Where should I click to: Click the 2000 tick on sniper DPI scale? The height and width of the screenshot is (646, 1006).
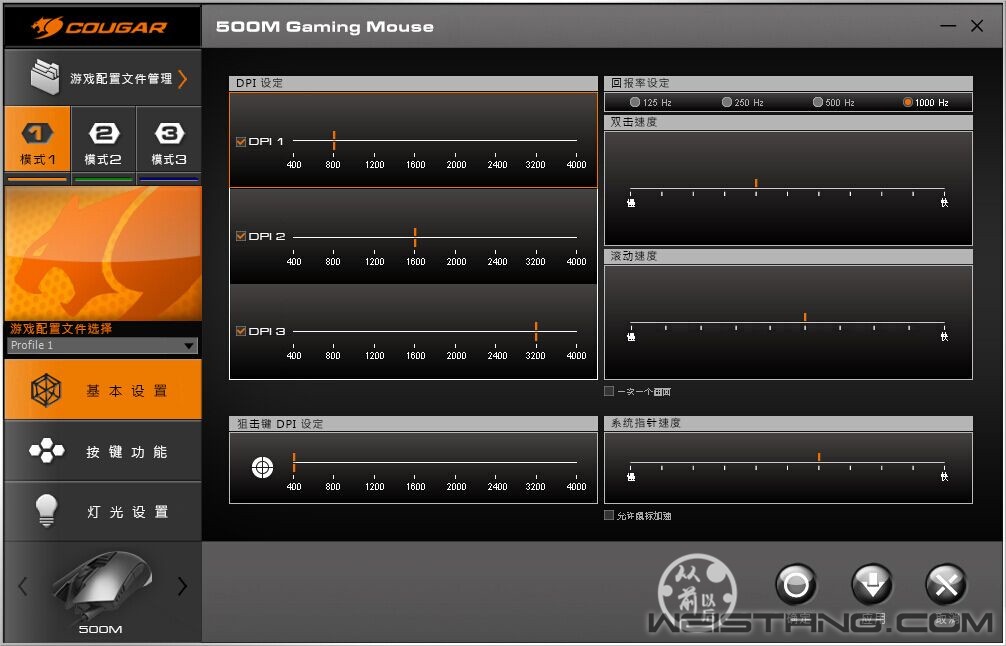click(x=456, y=486)
